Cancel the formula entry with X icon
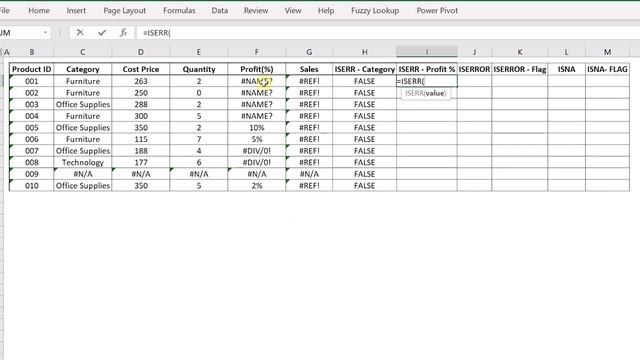This screenshot has width=640, height=360. pyautogui.click(x=80, y=33)
